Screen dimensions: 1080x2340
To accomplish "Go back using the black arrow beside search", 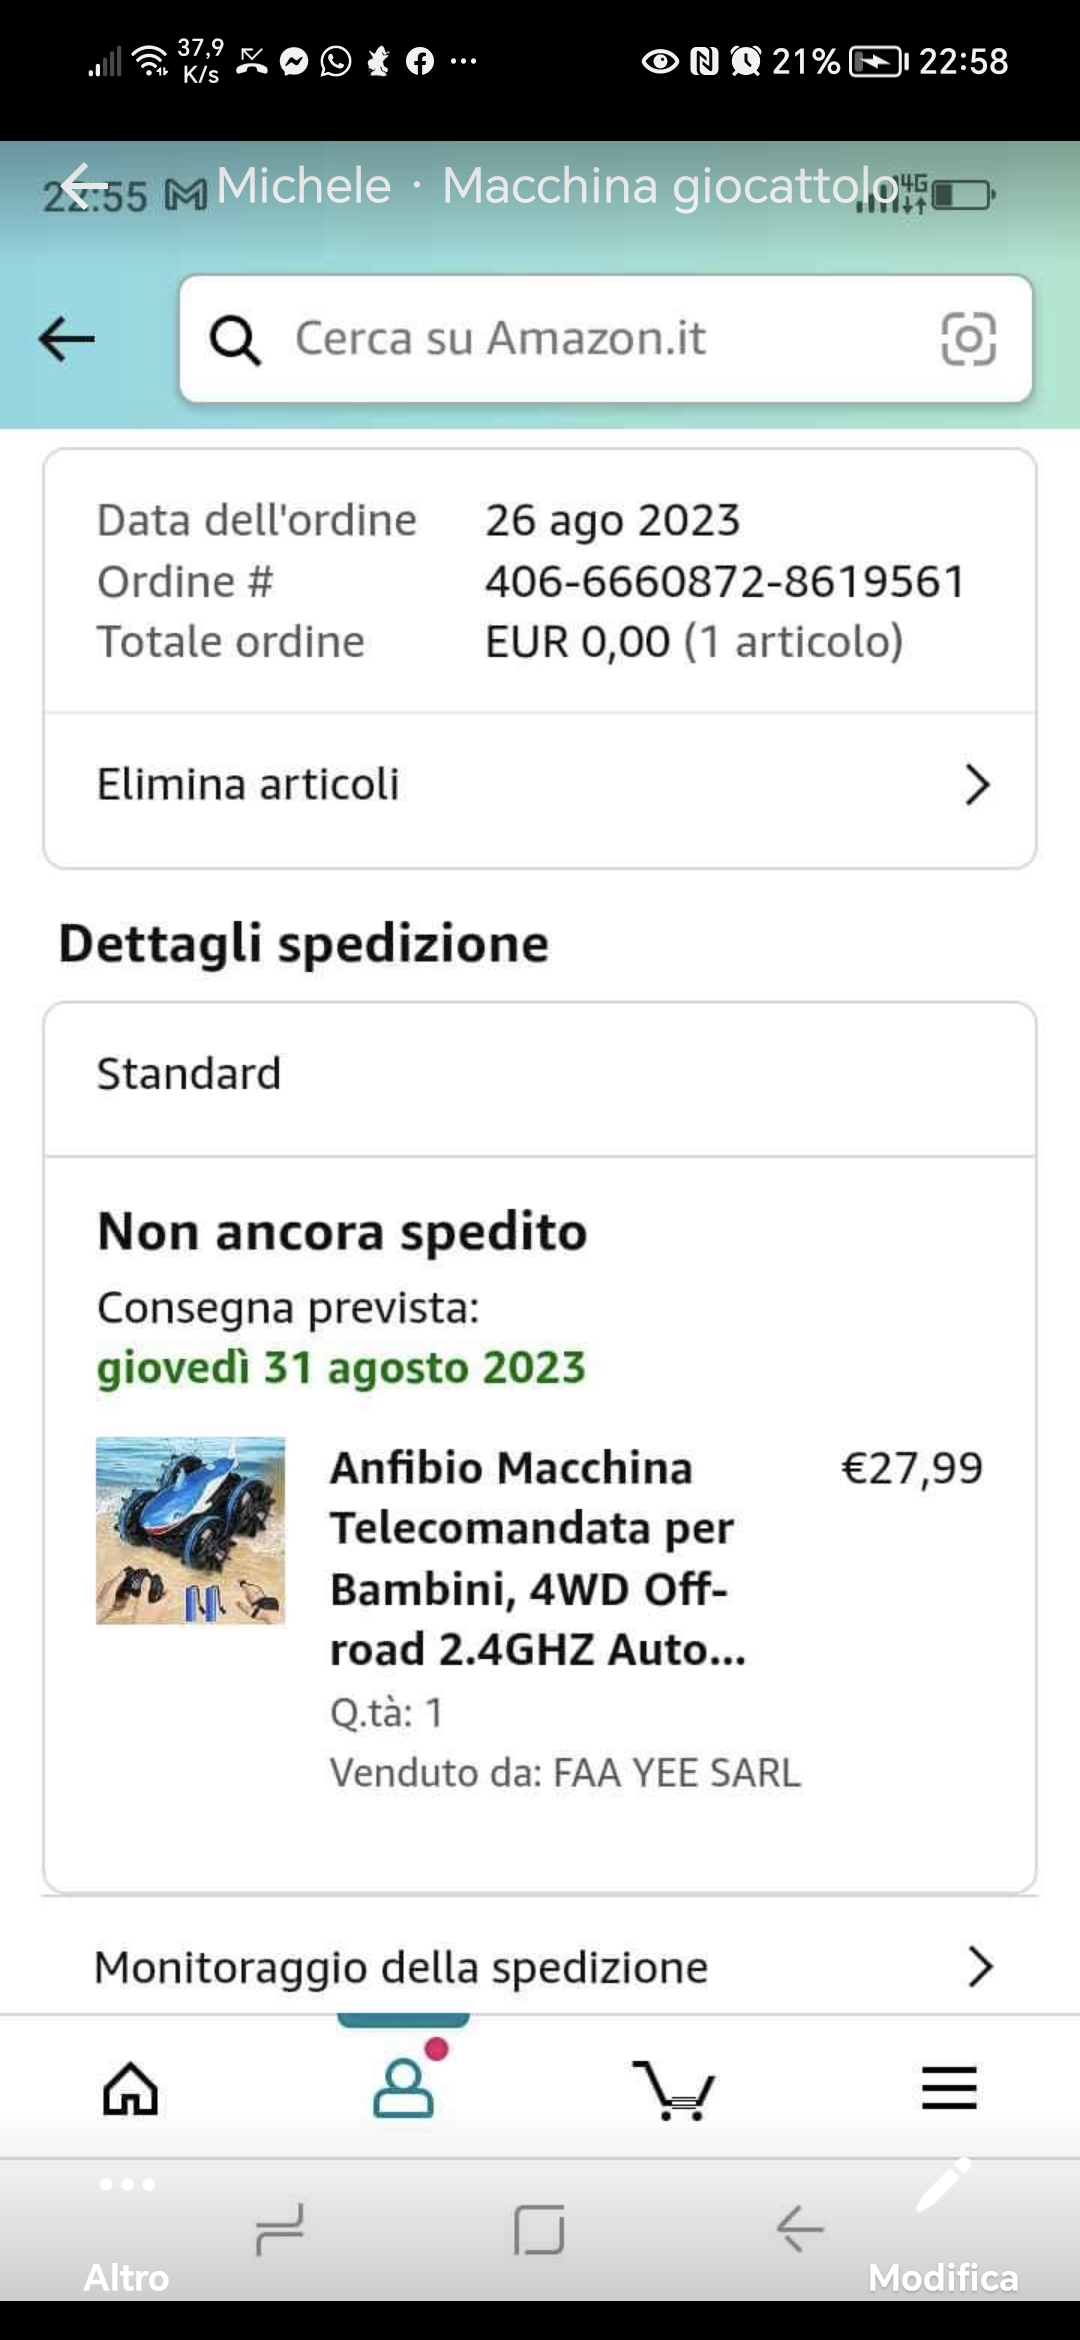I will 67,339.
